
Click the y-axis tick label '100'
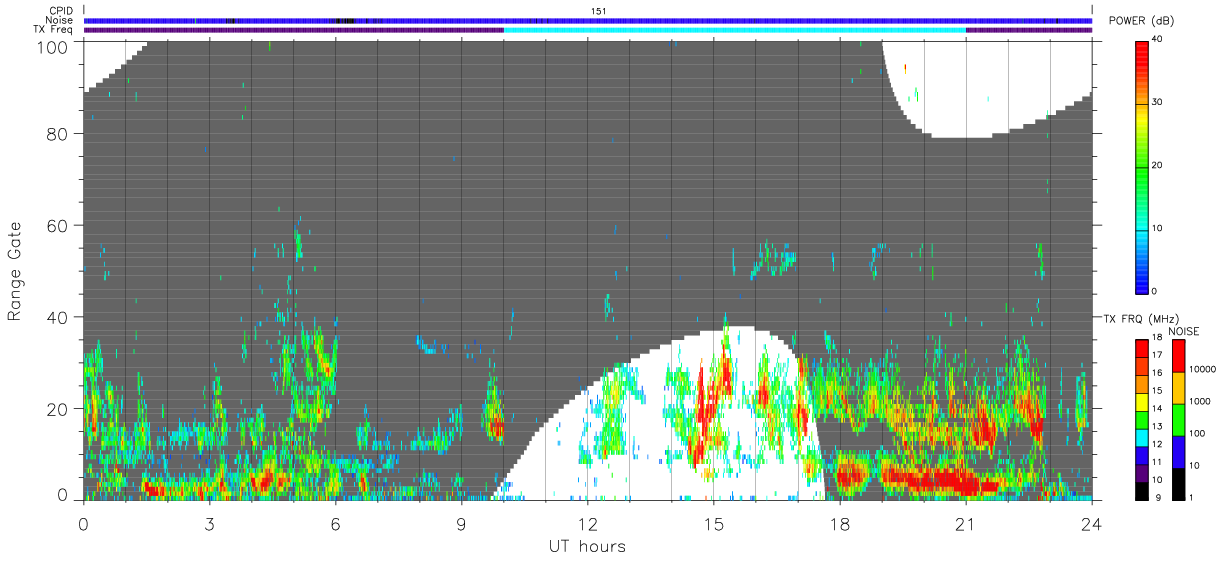[52, 46]
